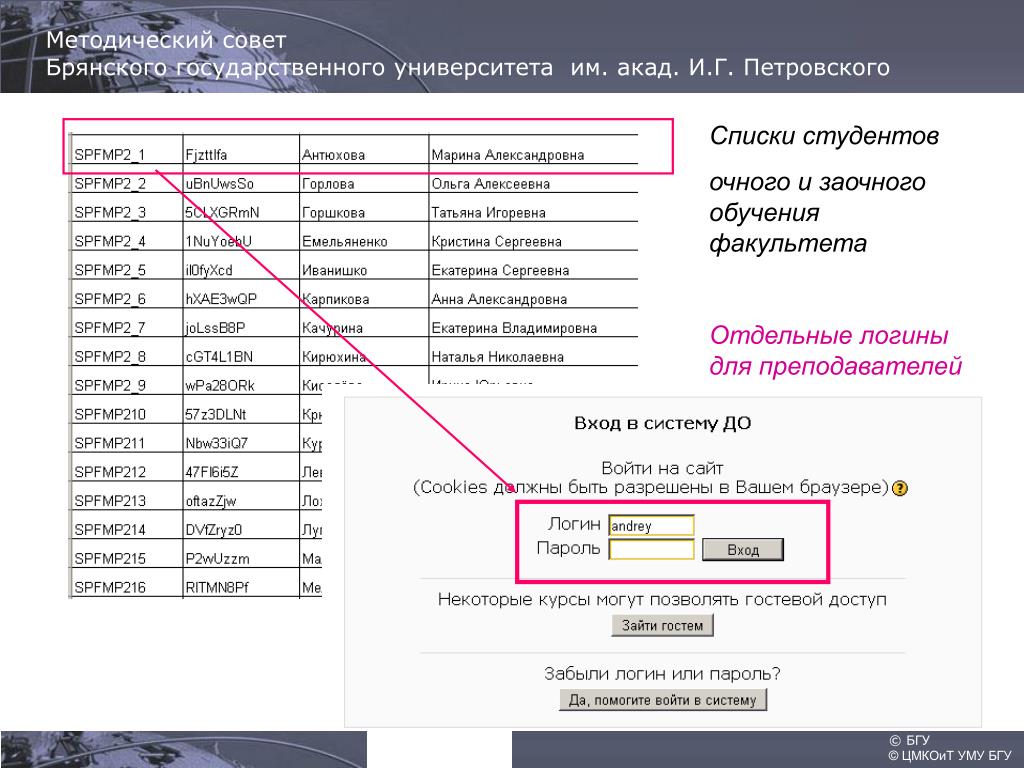Click name cell Екатерина Владимировна
Screen dimensions: 1024x768
pos(533,323)
